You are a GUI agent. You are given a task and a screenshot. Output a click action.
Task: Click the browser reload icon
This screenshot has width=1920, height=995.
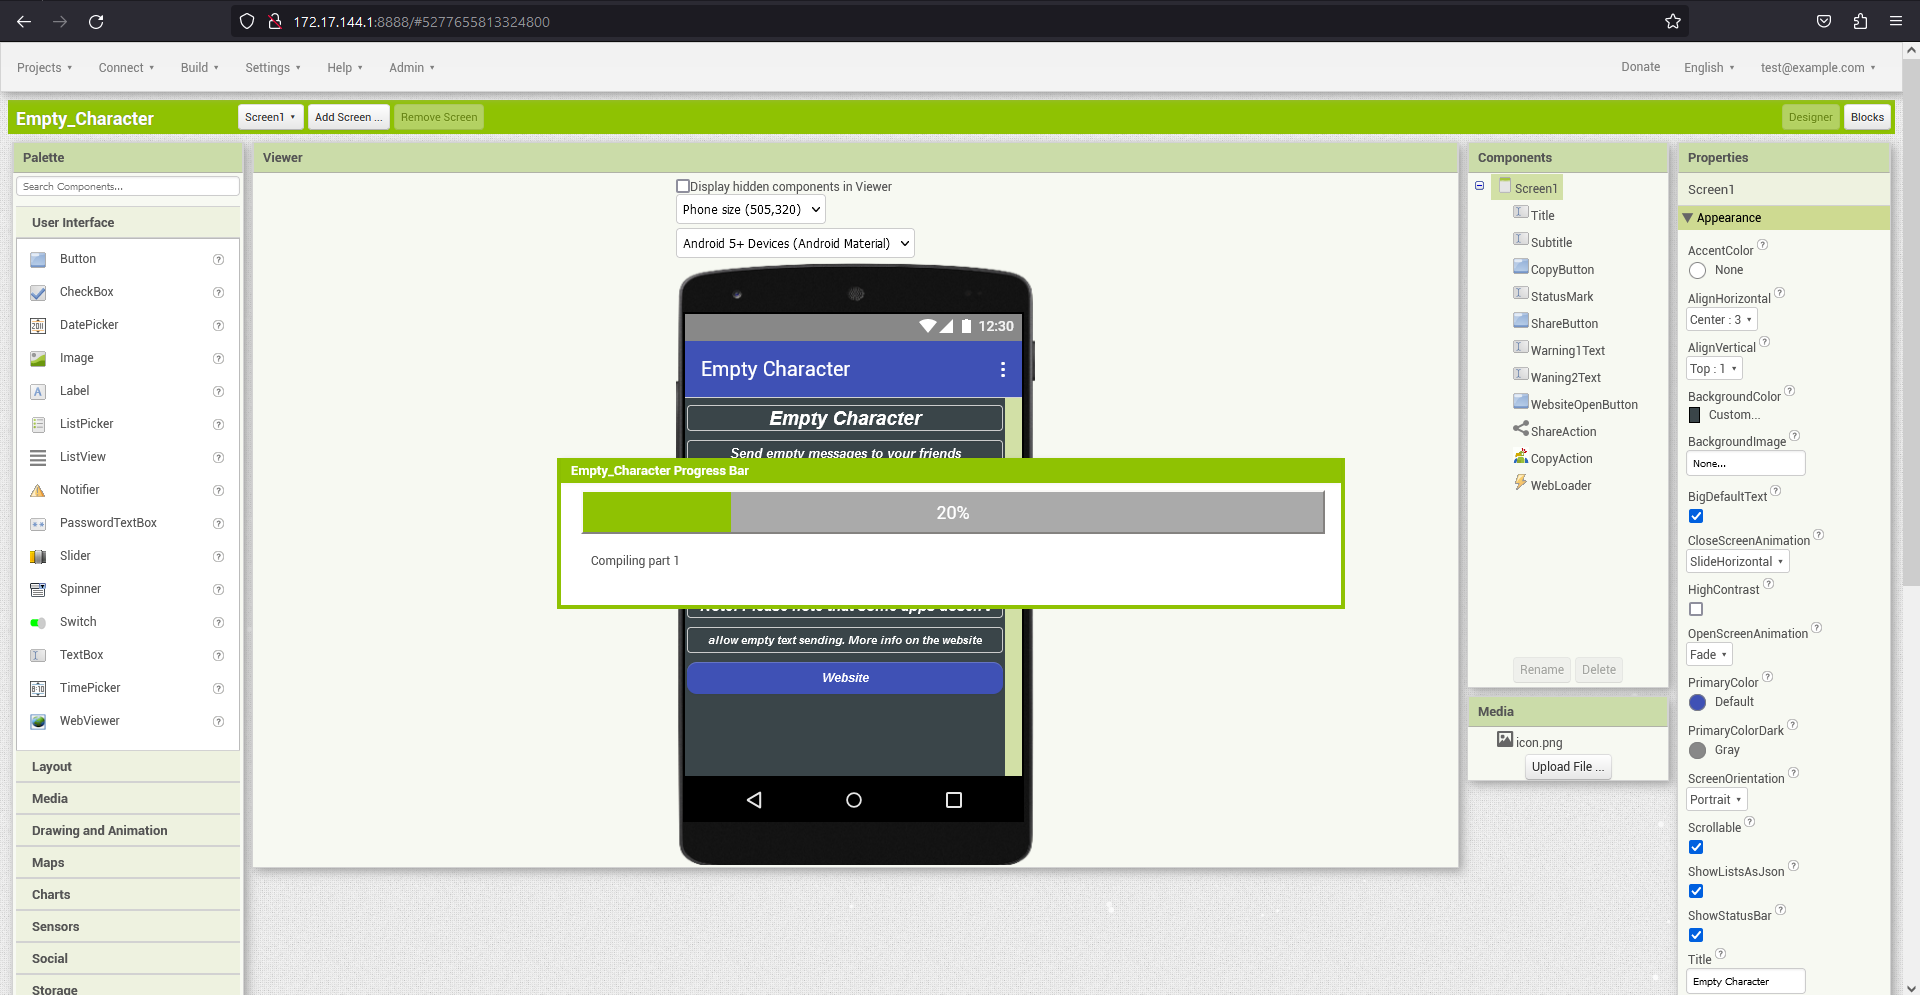96,22
